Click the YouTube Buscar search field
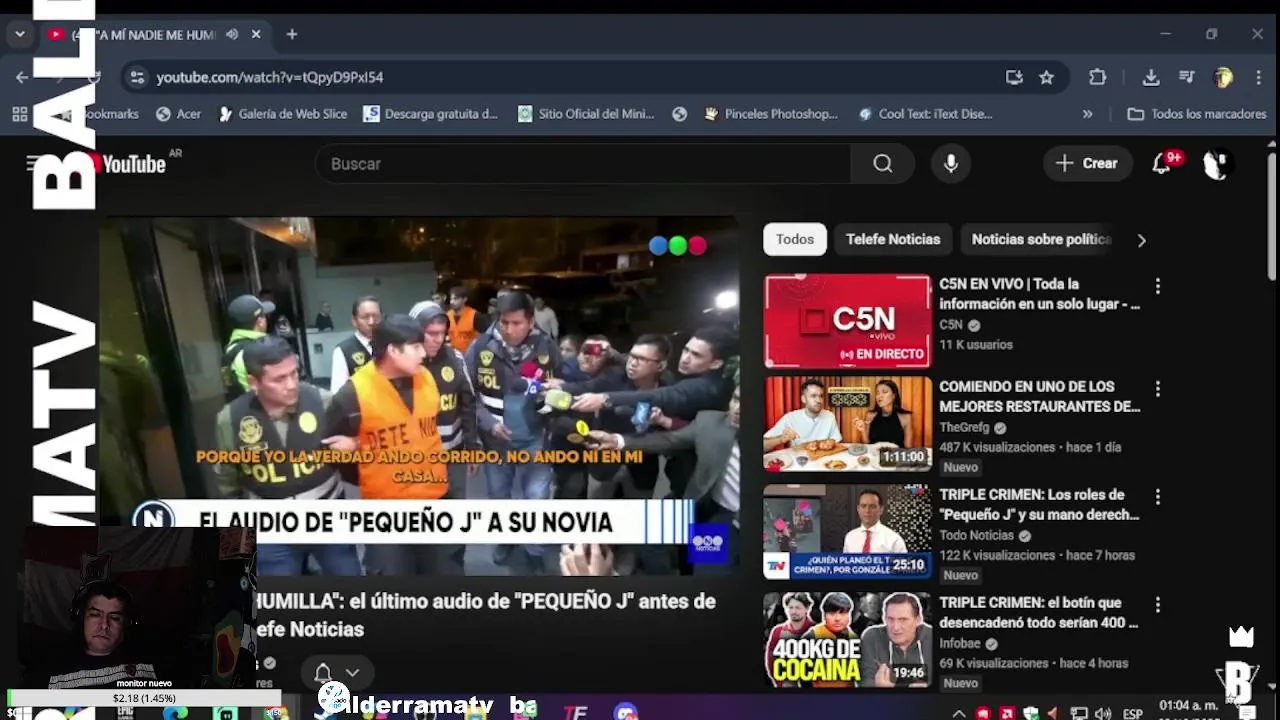The width and height of the screenshot is (1280, 720). pos(583,164)
